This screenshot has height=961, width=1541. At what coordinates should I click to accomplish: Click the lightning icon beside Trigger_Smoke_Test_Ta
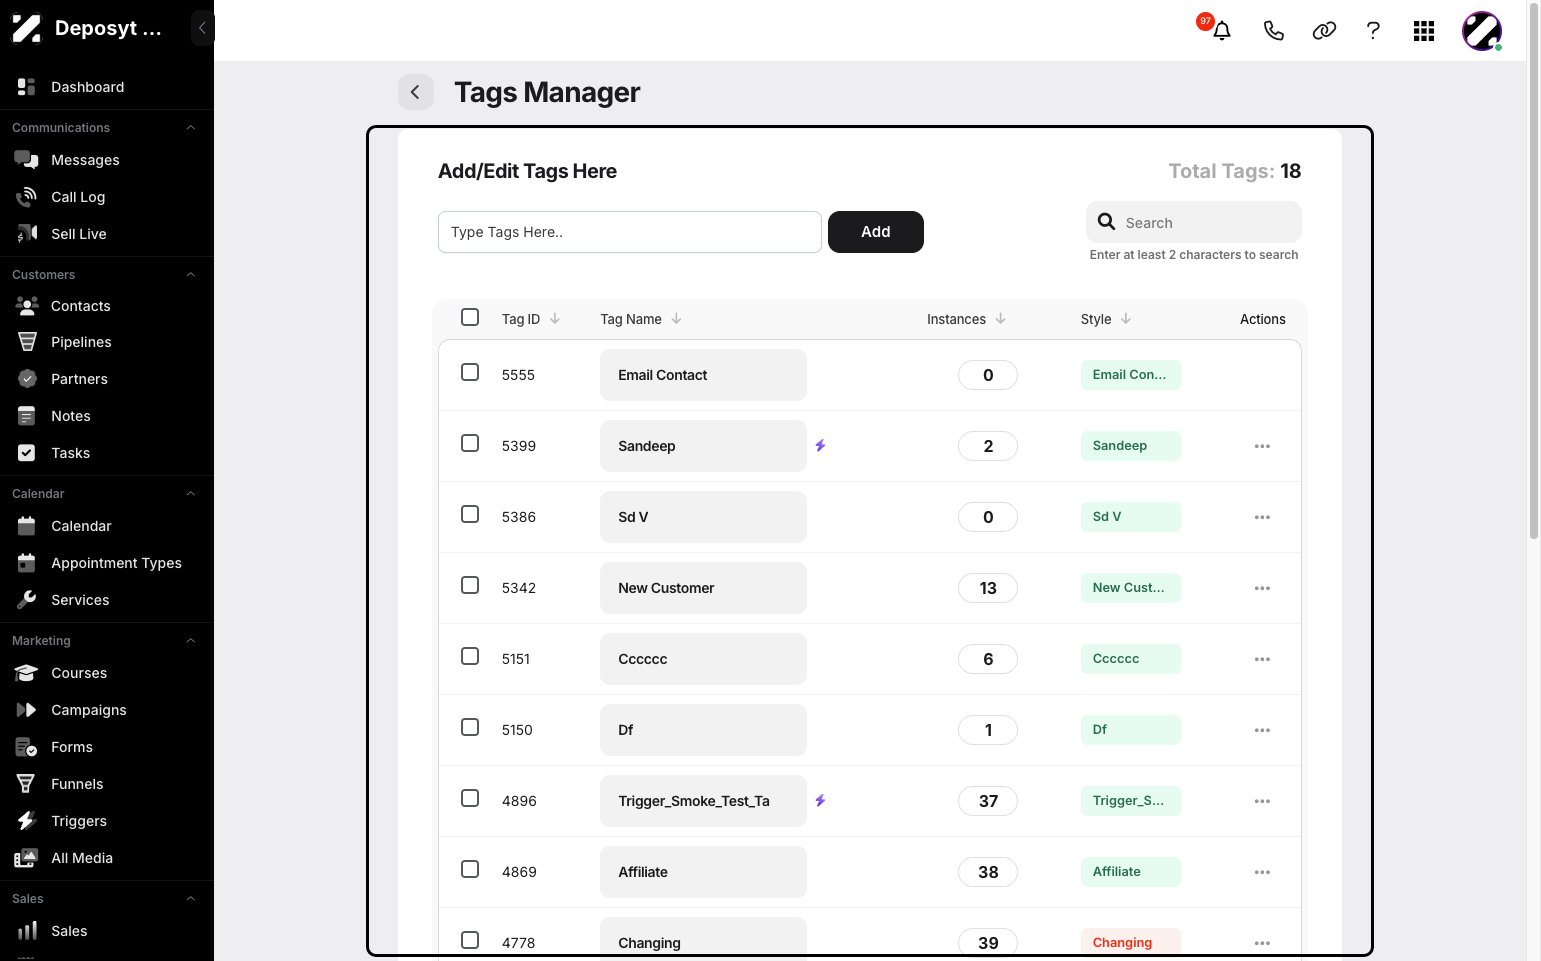[x=820, y=801]
